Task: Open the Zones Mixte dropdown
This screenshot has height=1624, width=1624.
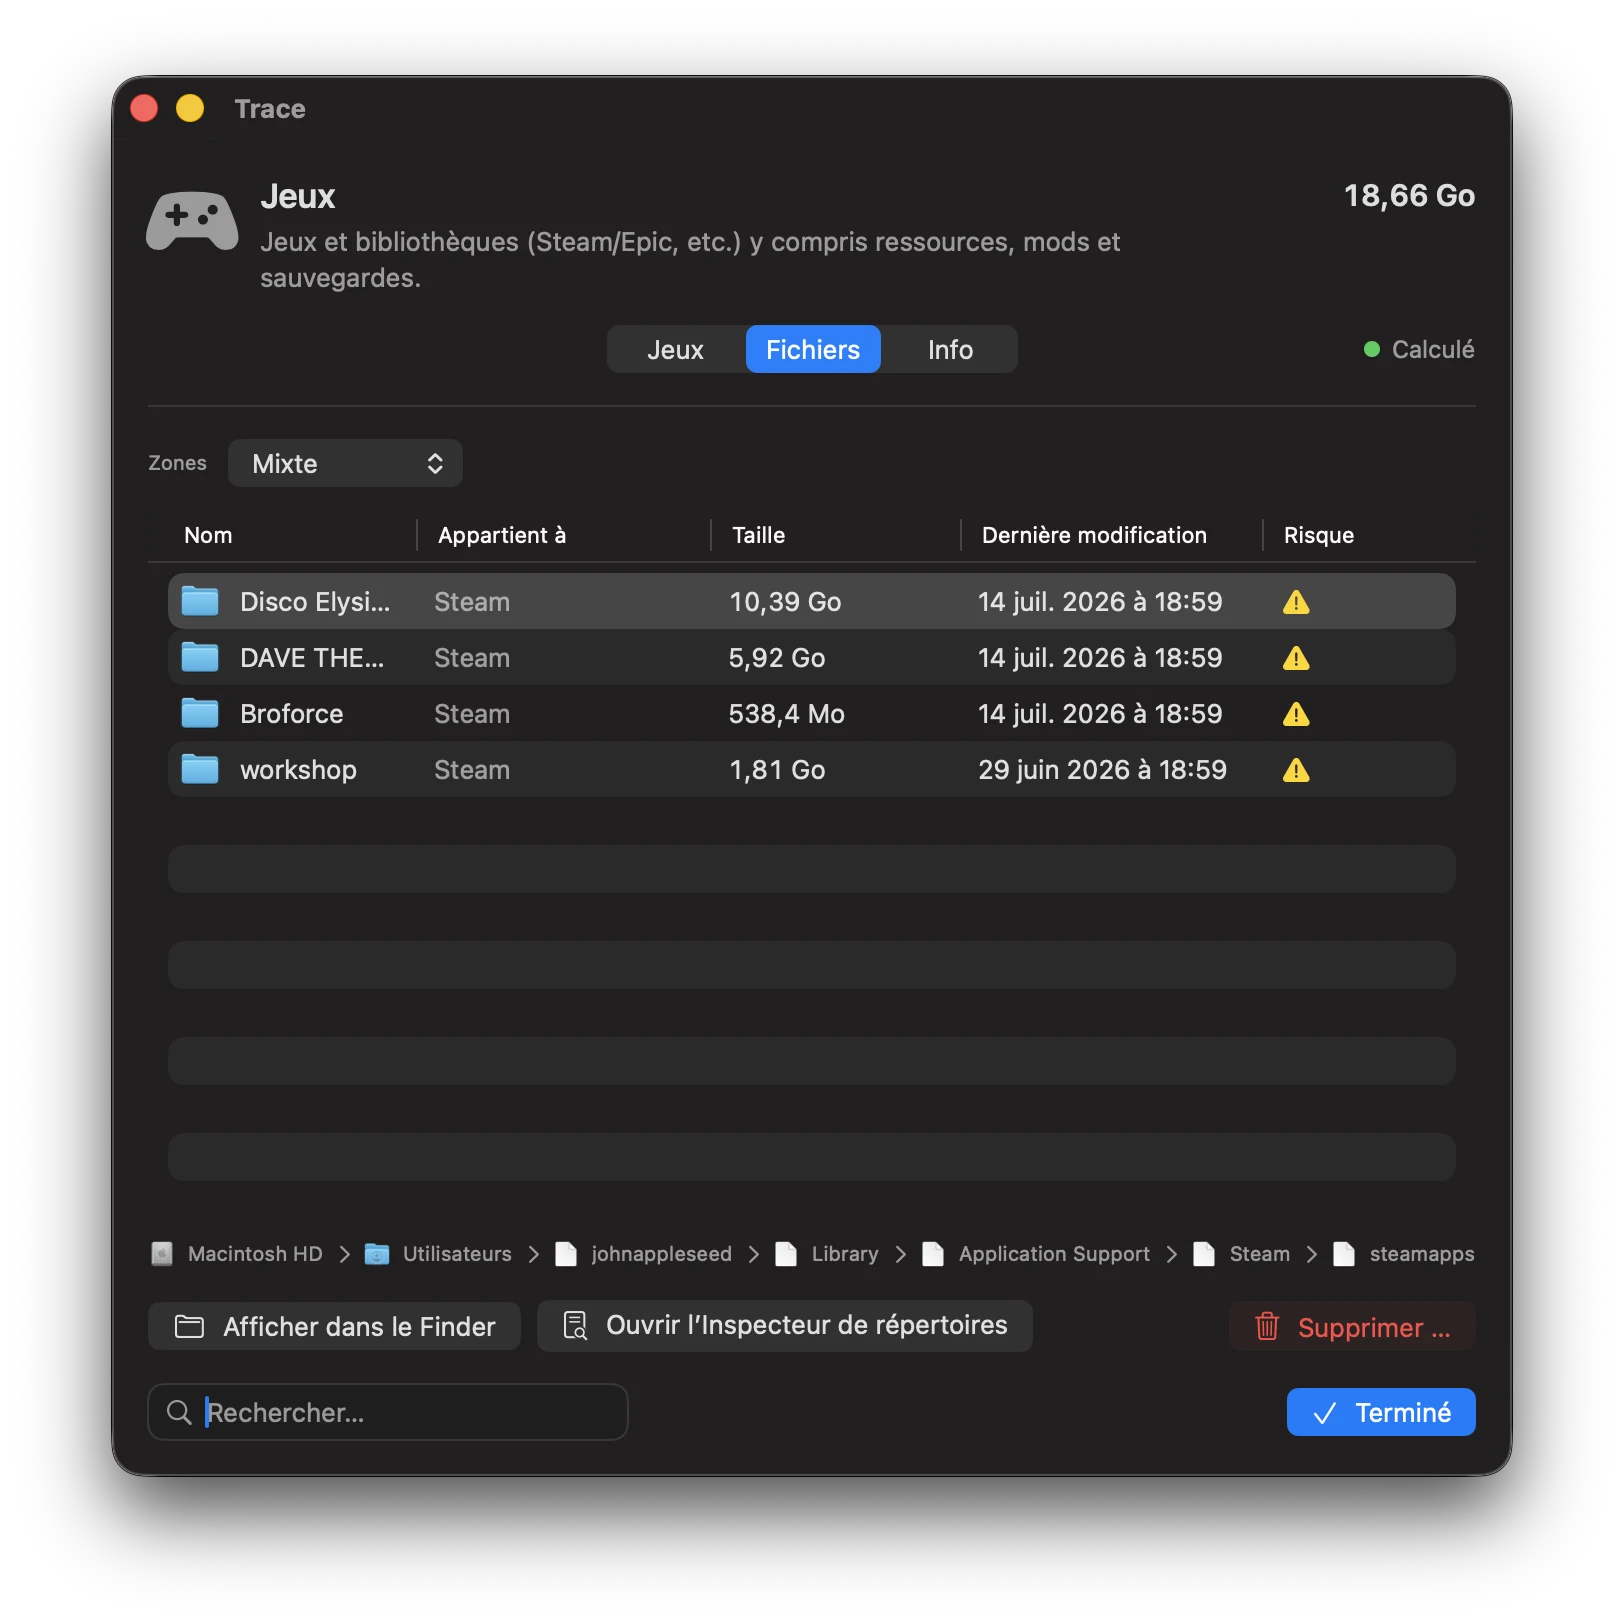Action: [345, 463]
